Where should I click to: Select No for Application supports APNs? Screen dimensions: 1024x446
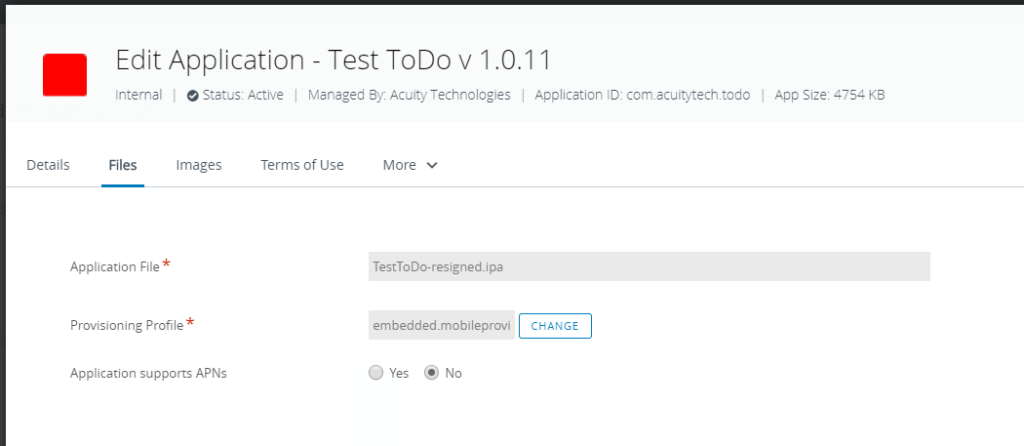point(432,373)
